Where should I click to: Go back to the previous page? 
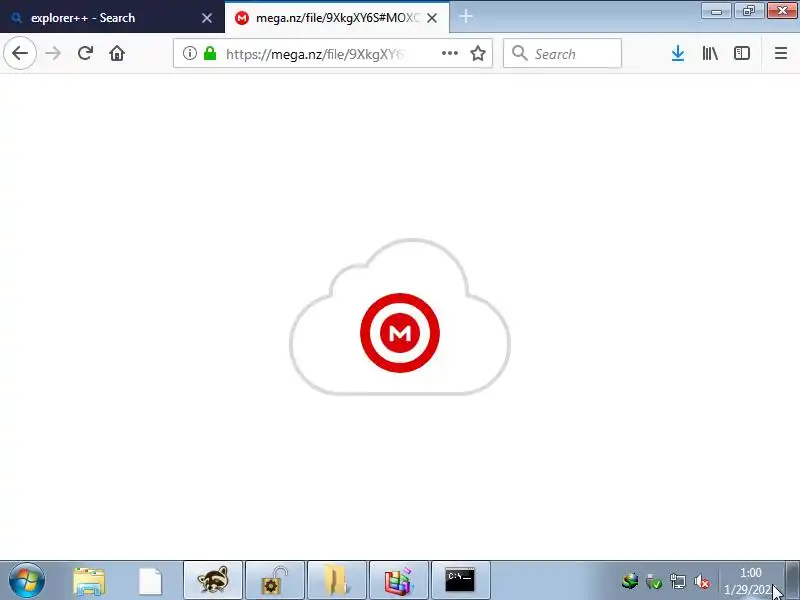click(20, 53)
